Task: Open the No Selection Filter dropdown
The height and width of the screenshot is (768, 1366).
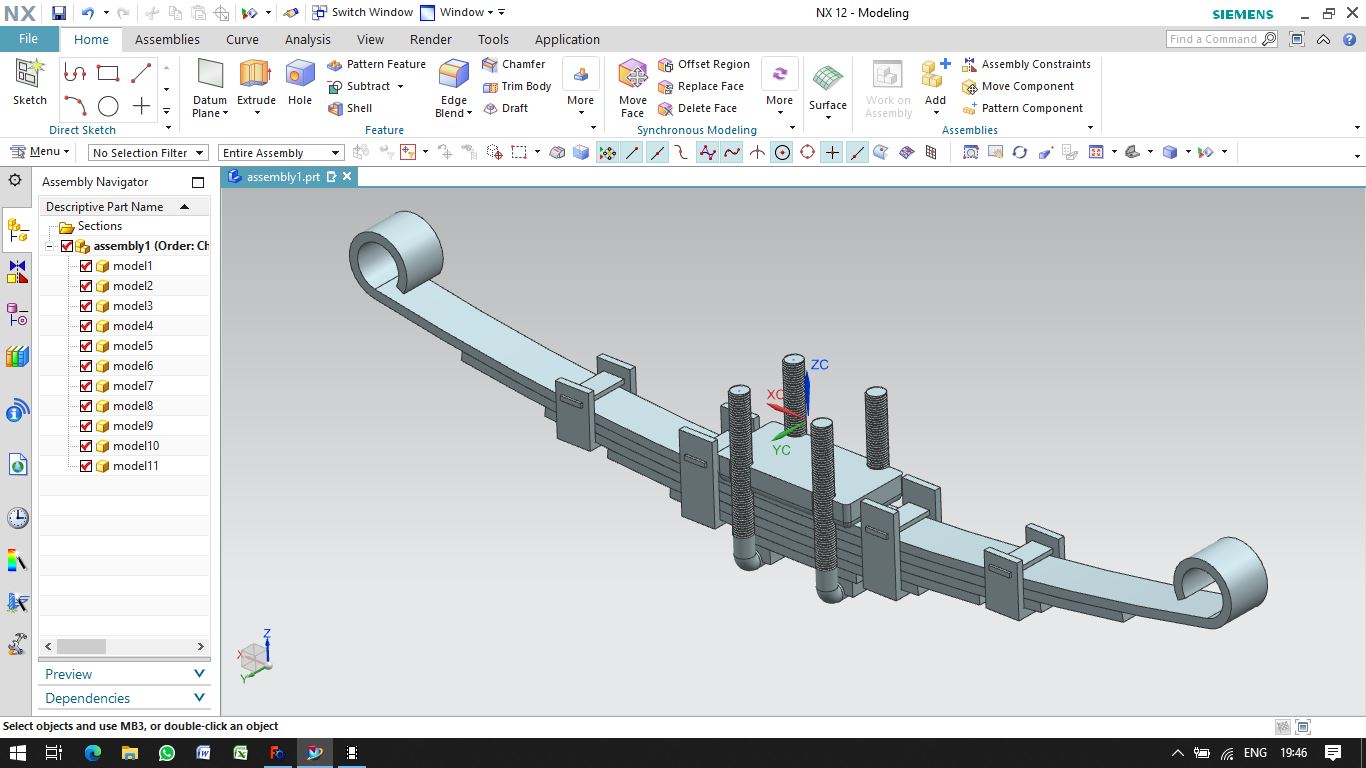Action: (x=147, y=153)
